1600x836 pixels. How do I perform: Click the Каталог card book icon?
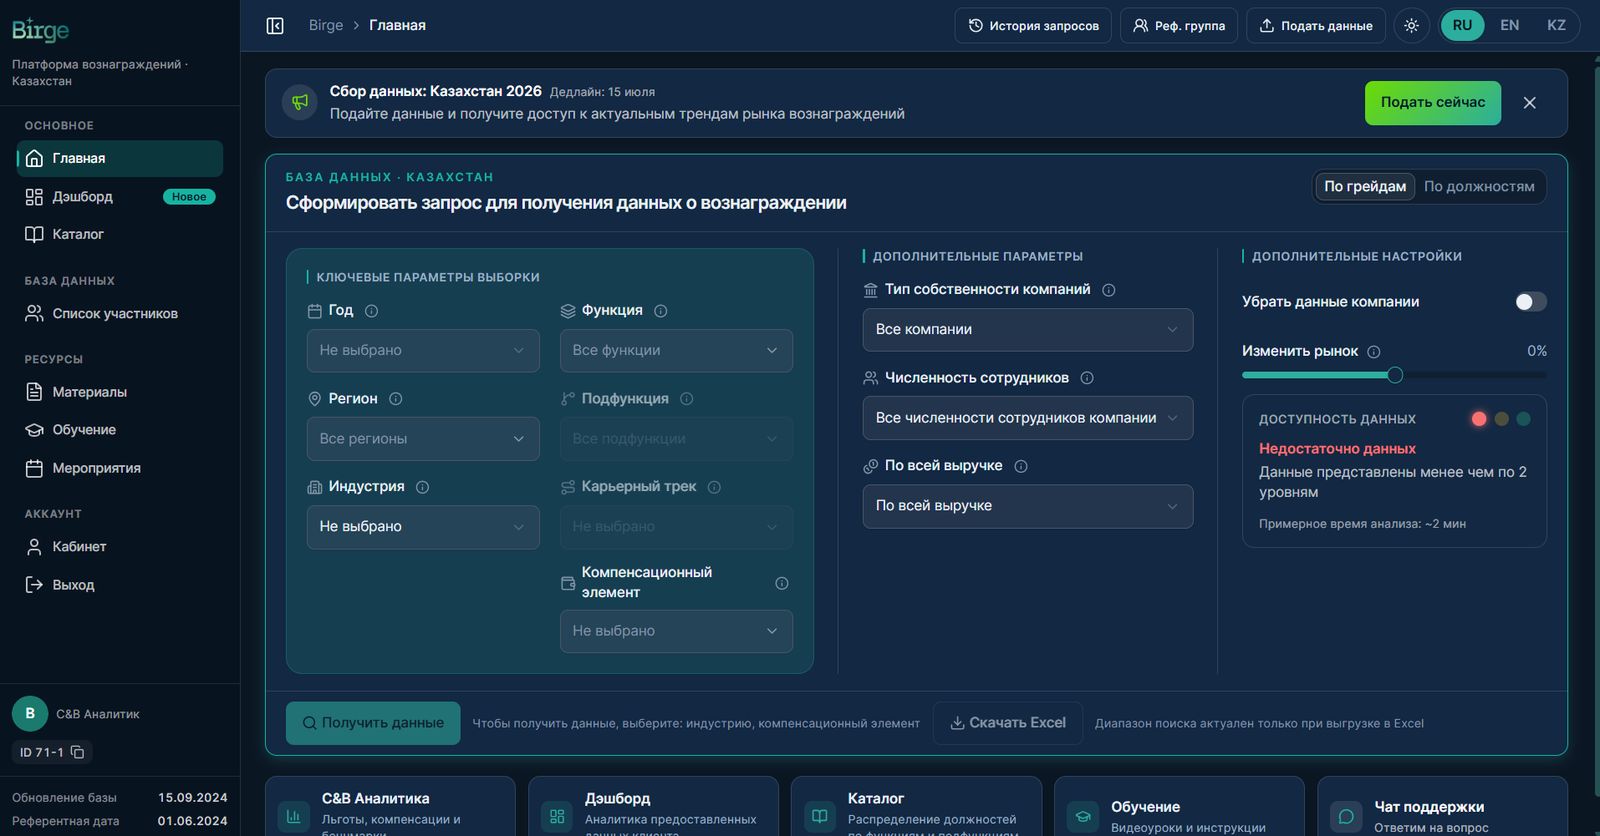820,816
